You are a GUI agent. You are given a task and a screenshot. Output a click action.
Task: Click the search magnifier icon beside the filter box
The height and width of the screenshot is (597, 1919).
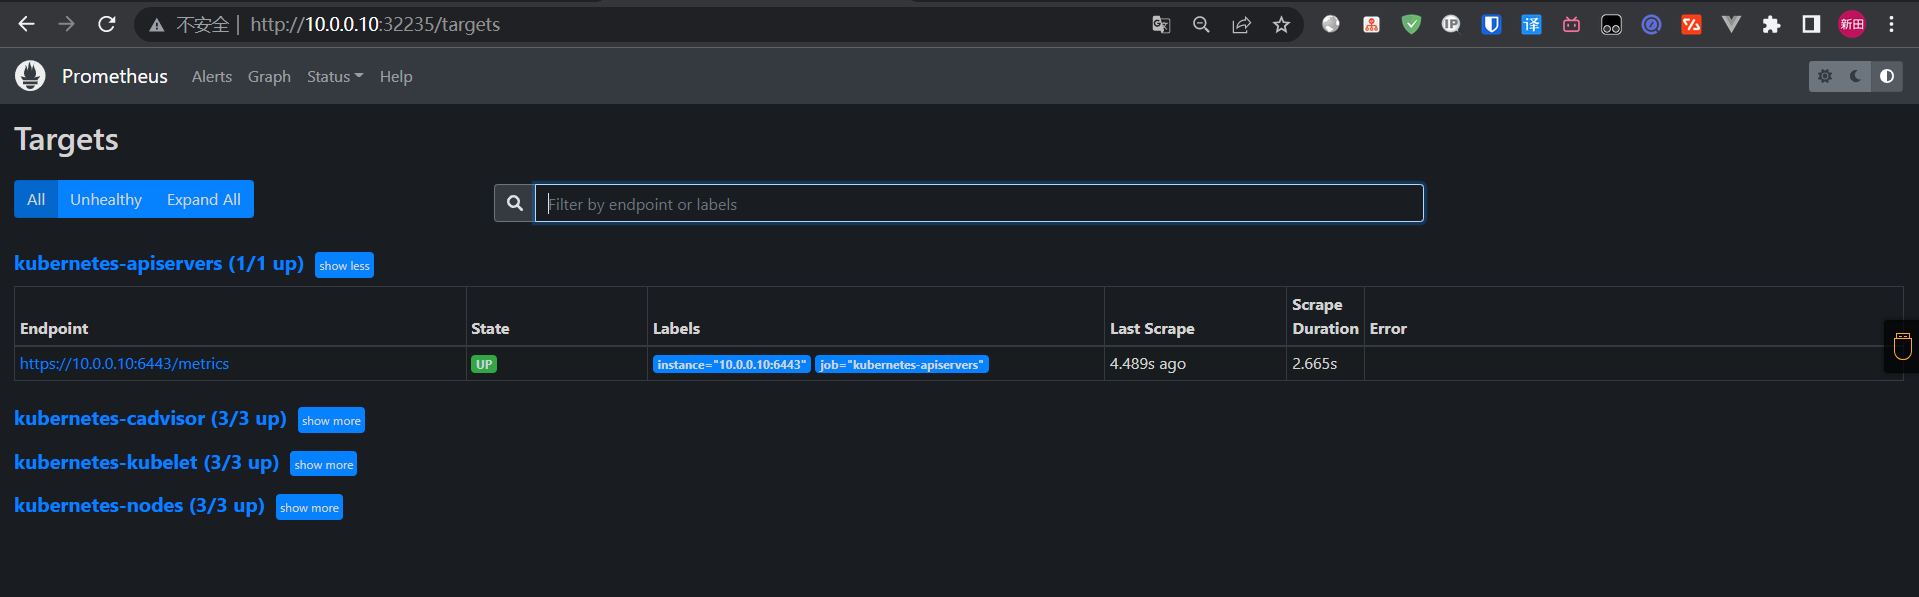514,203
